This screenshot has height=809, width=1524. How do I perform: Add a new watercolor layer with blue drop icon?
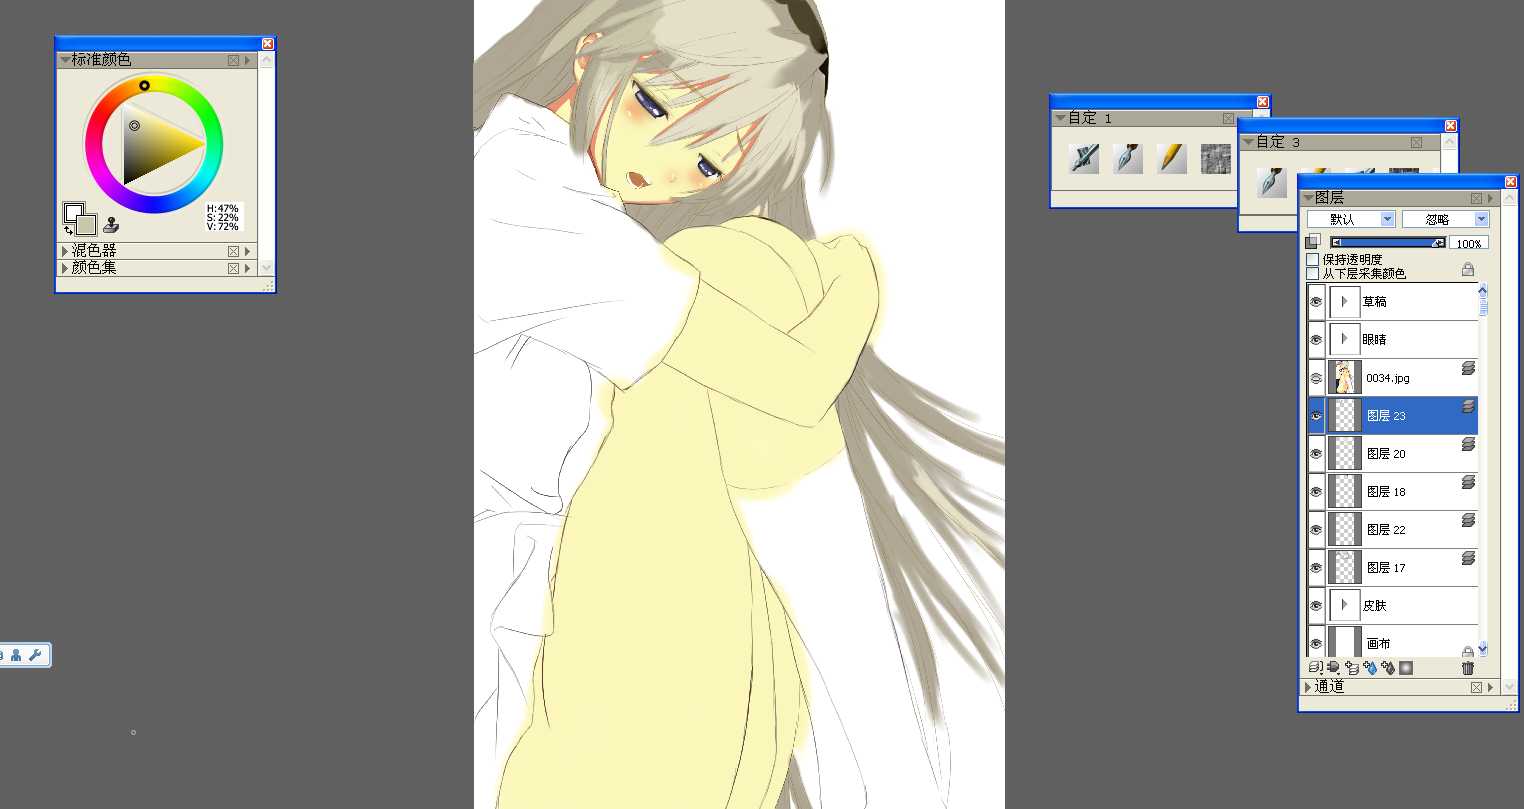coord(1370,667)
